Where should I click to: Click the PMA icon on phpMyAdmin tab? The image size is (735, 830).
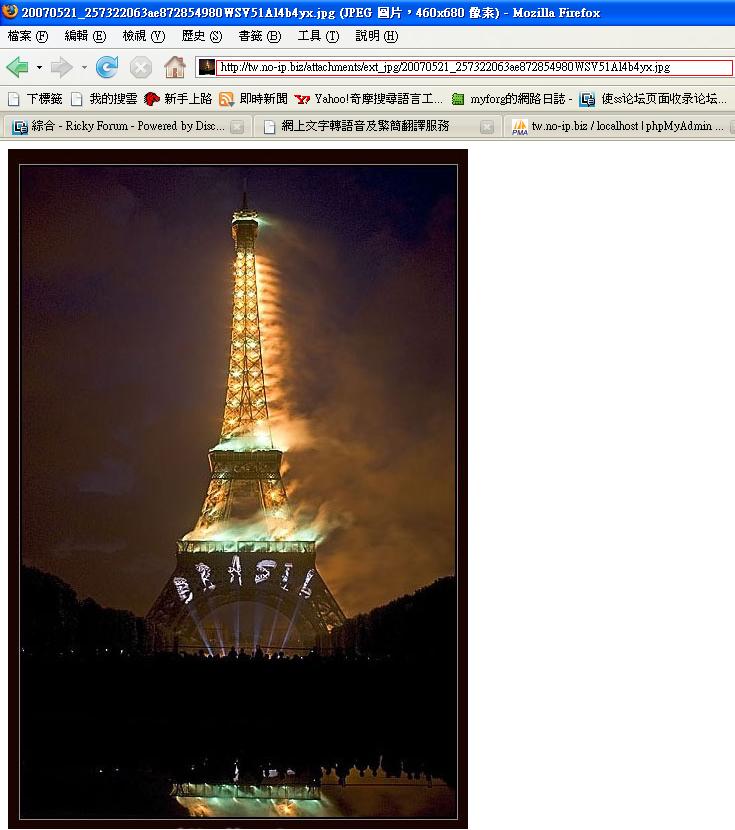(x=520, y=127)
